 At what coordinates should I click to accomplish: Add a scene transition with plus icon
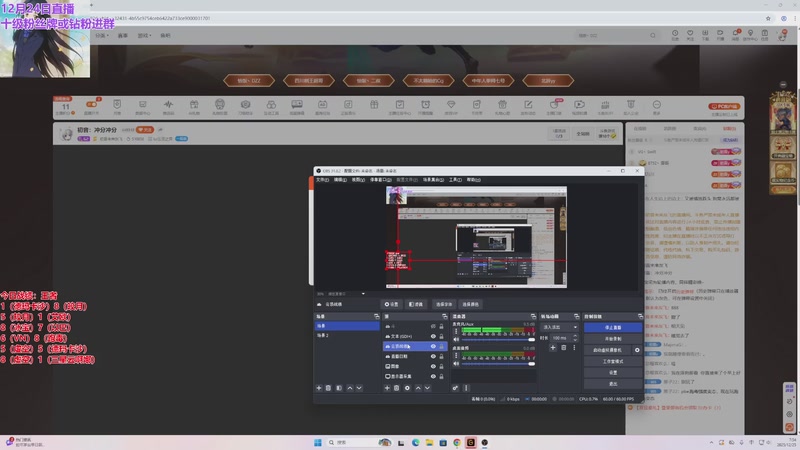[553, 348]
